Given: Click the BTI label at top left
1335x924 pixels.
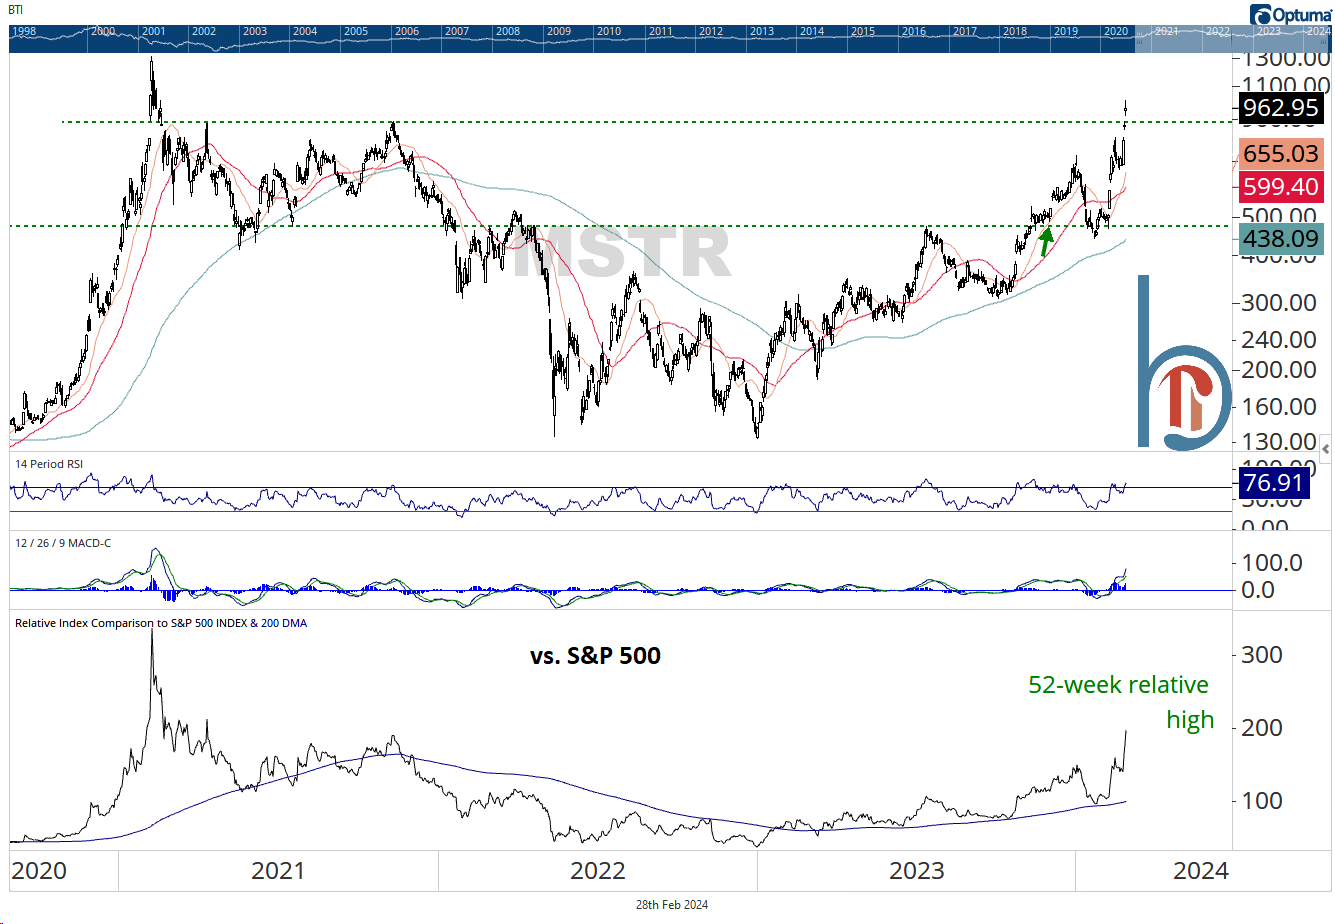Looking at the screenshot, I should pyautogui.click(x=16, y=10).
